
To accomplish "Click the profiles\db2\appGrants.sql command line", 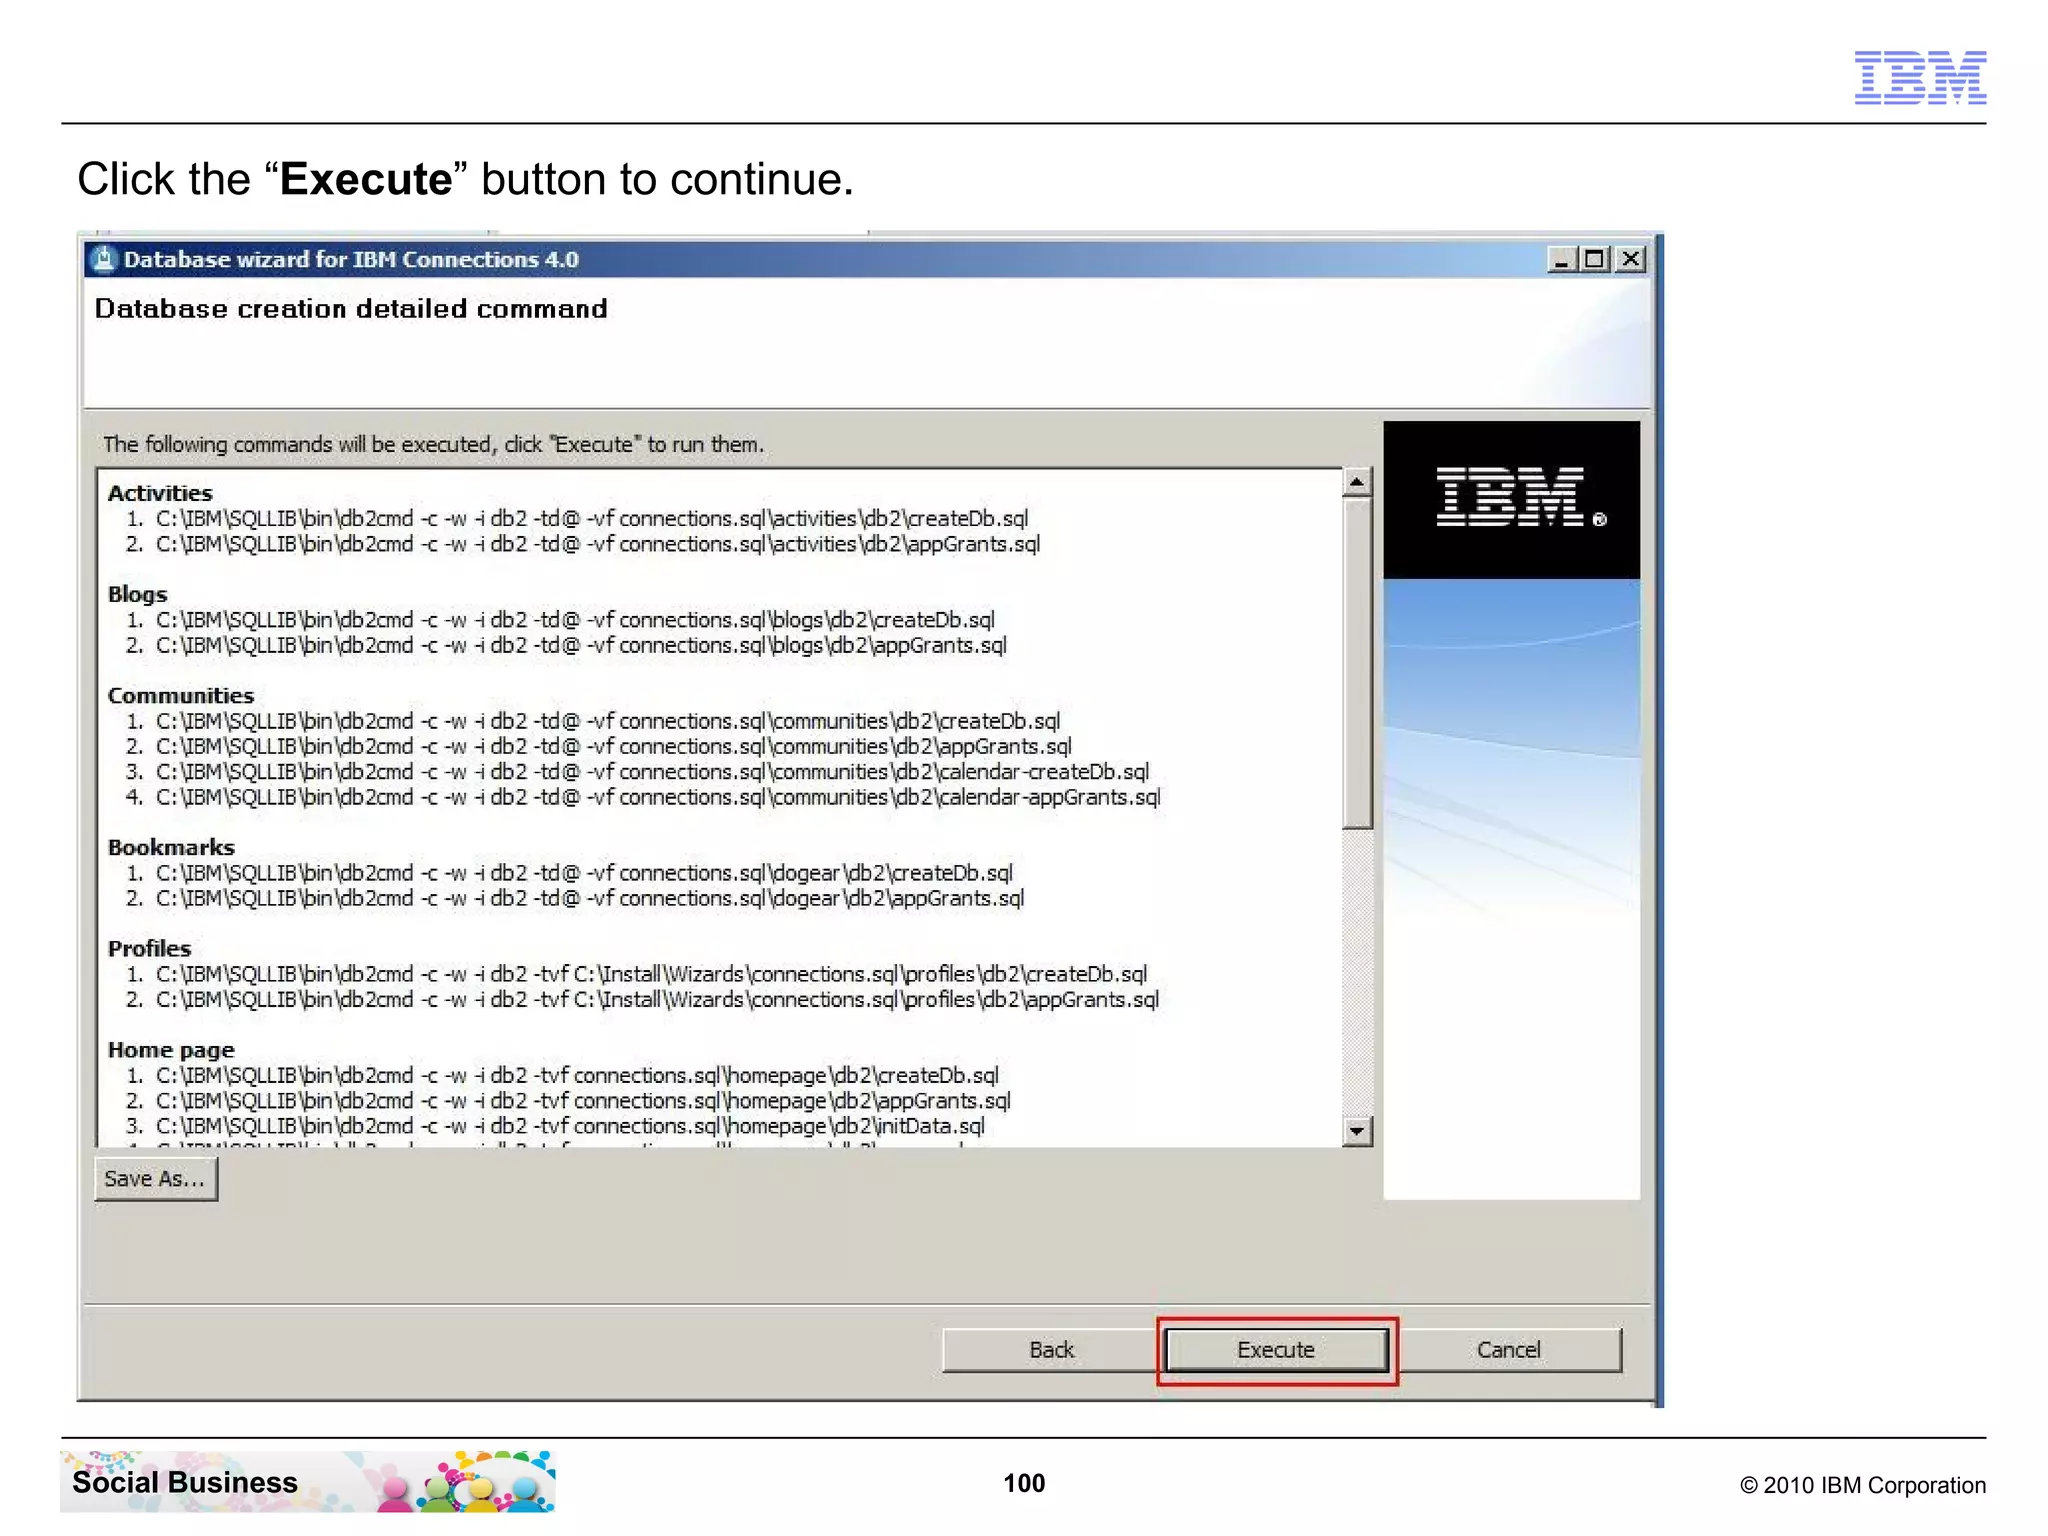I will [x=643, y=999].
